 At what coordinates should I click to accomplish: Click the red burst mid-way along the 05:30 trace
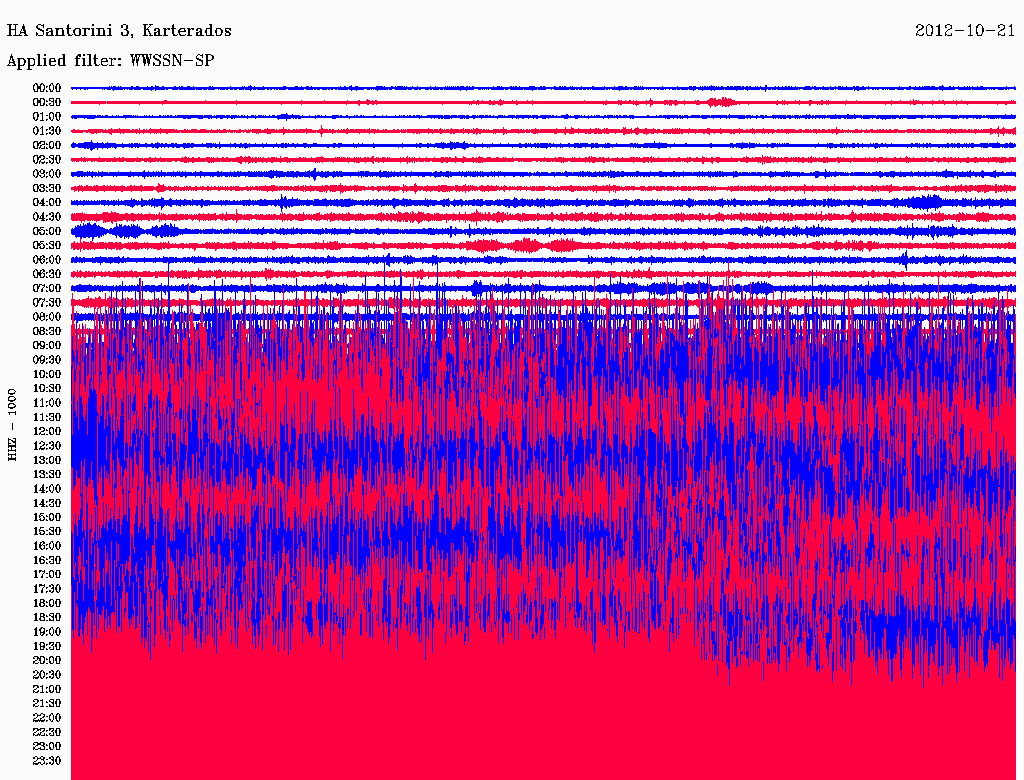click(x=525, y=245)
